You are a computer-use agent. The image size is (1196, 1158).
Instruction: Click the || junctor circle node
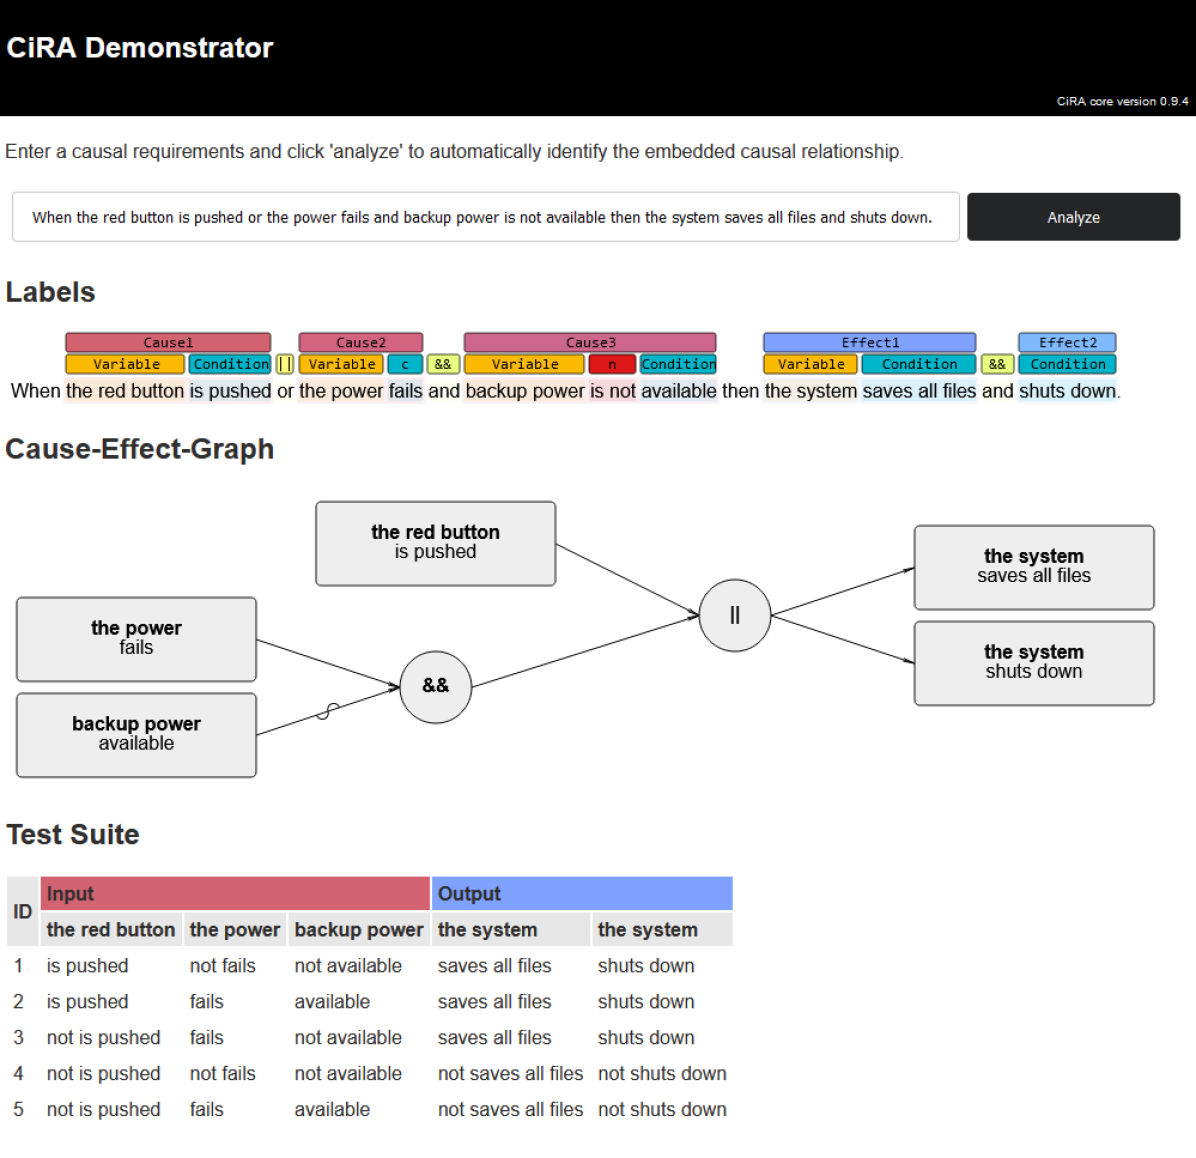[x=735, y=615]
